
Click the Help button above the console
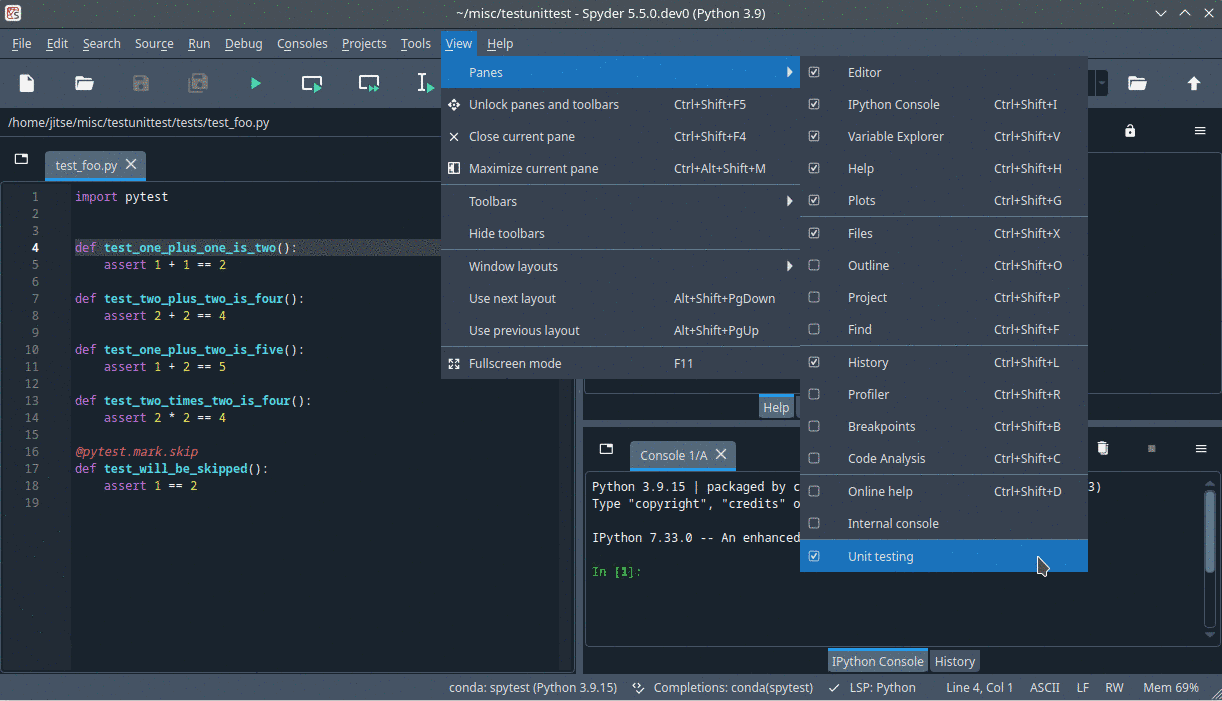point(776,406)
